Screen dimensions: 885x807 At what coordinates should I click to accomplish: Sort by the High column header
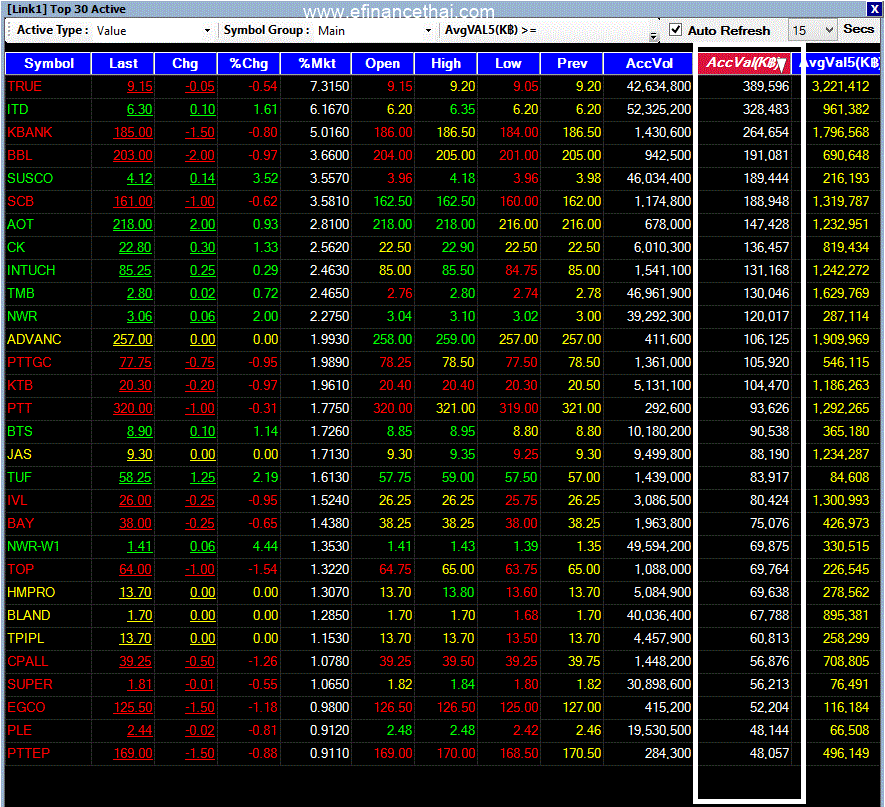(446, 63)
